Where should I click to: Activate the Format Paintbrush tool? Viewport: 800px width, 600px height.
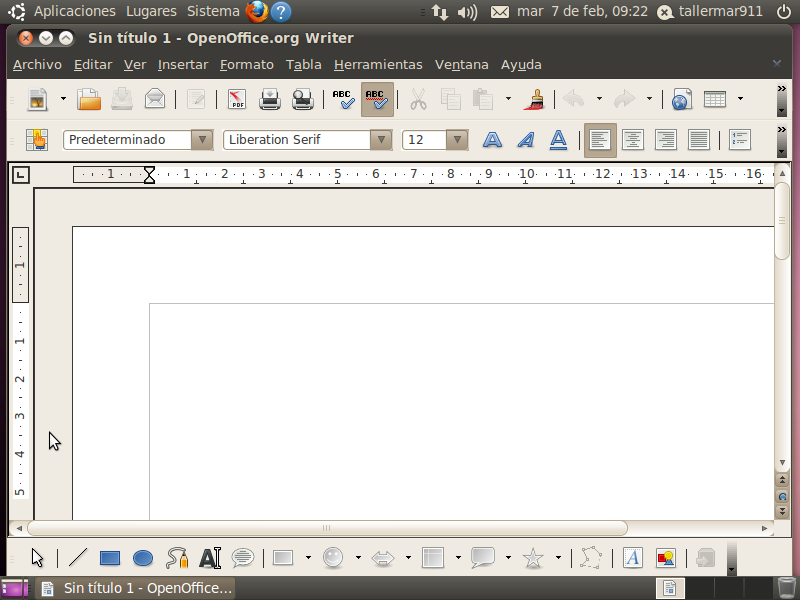click(536, 99)
